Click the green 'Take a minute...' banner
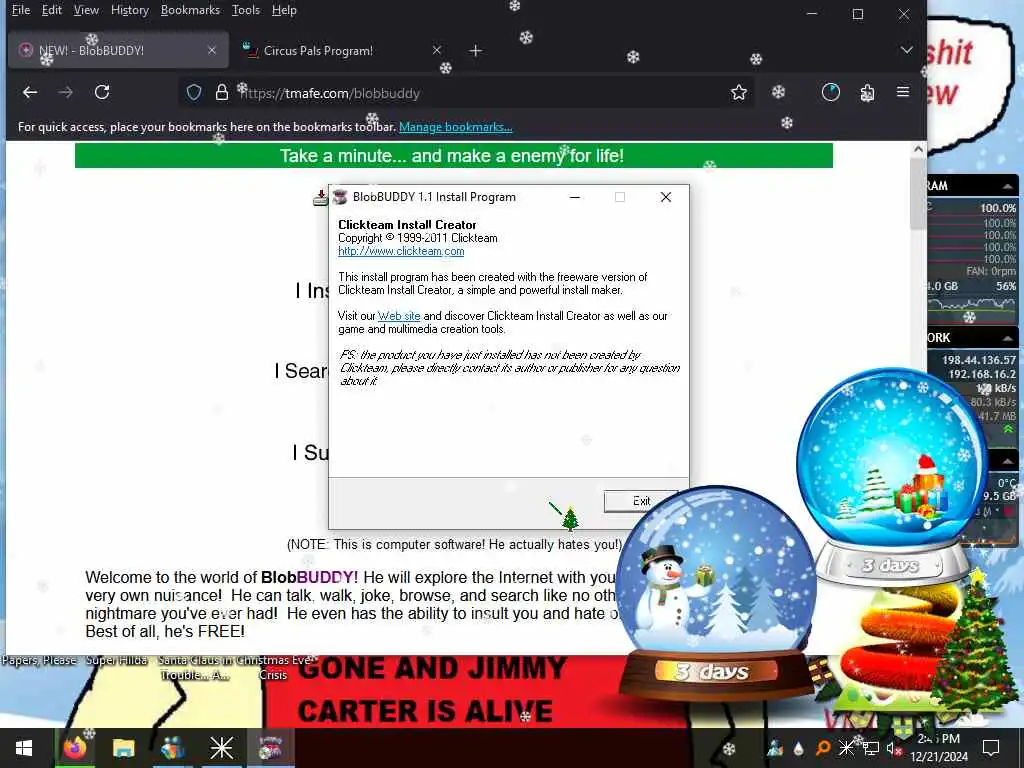The image size is (1024, 768). 453,156
